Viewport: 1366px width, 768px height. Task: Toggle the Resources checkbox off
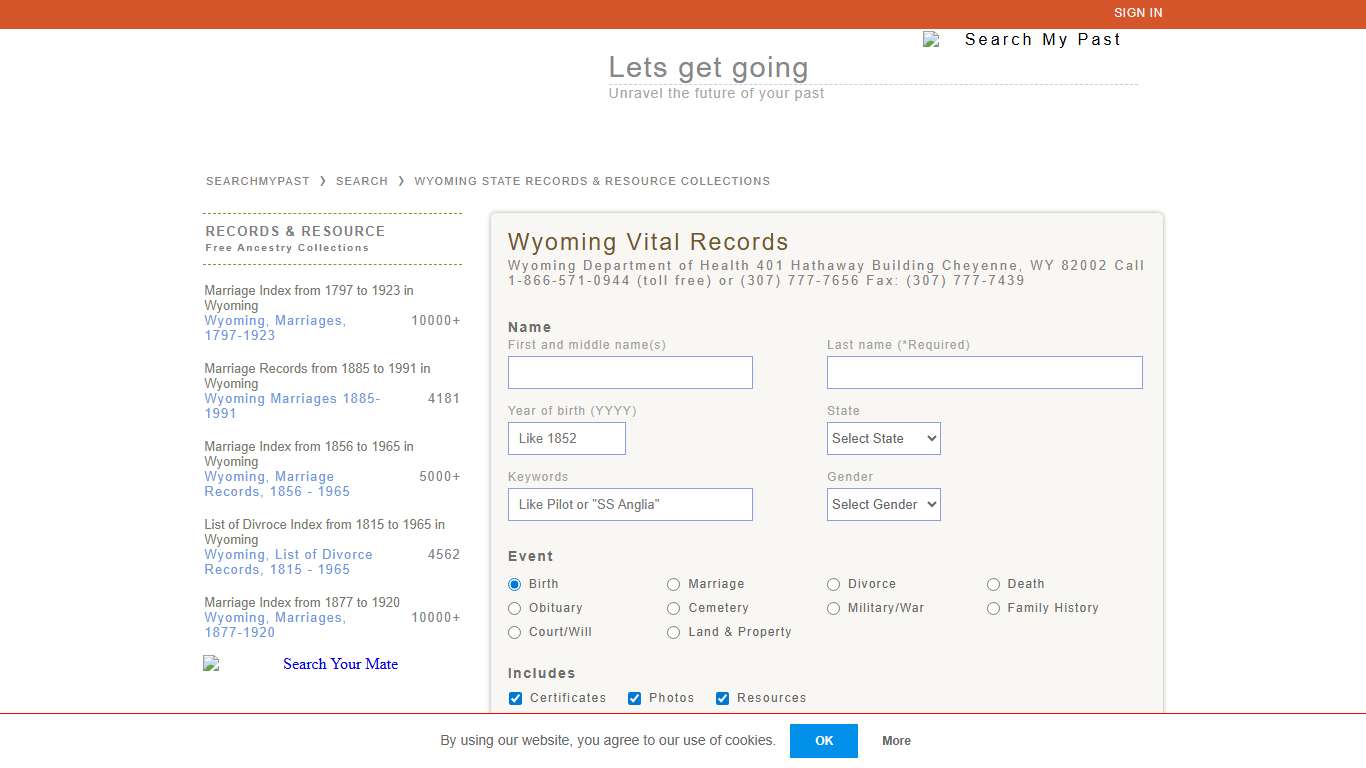[x=722, y=698]
